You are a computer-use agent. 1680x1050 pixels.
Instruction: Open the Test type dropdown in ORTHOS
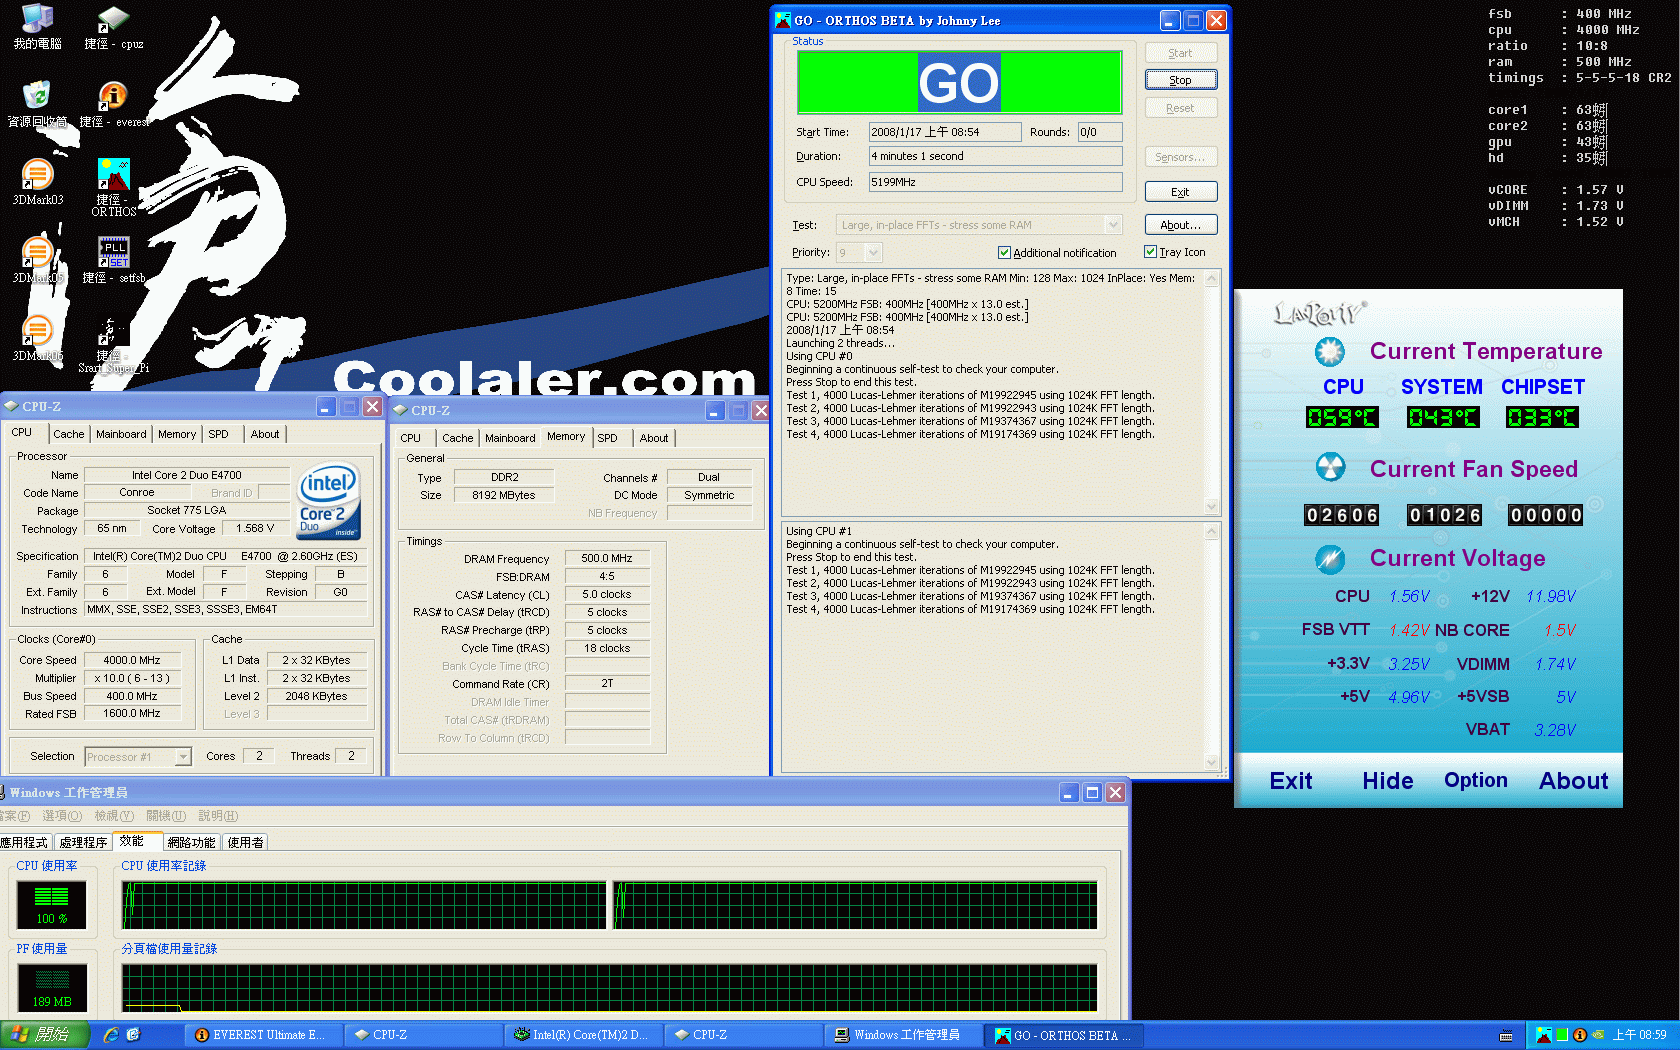point(1113,225)
